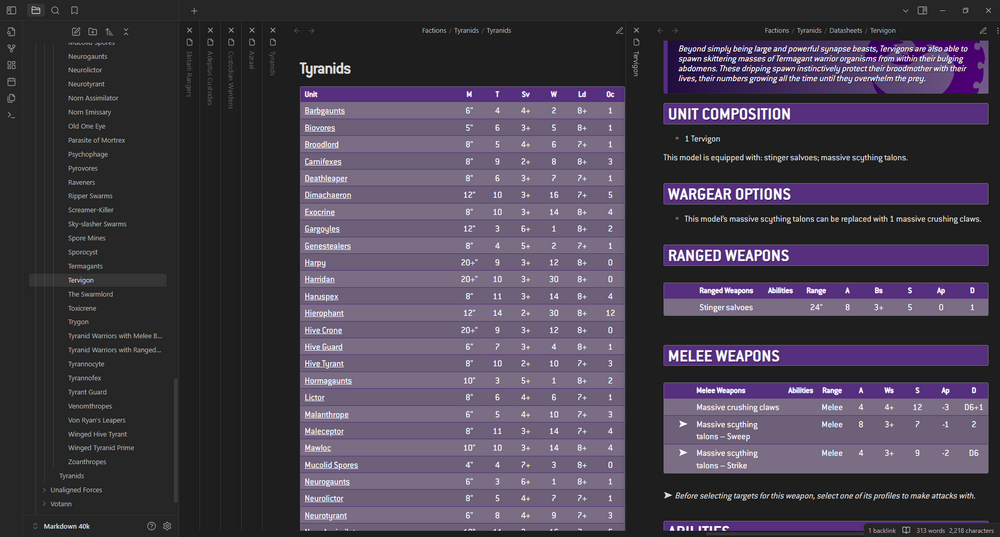This screenshot has height=537, width=1000.
Task: Switch to the Adeptus Custodes stacked tab
Action: coord(210,77)
